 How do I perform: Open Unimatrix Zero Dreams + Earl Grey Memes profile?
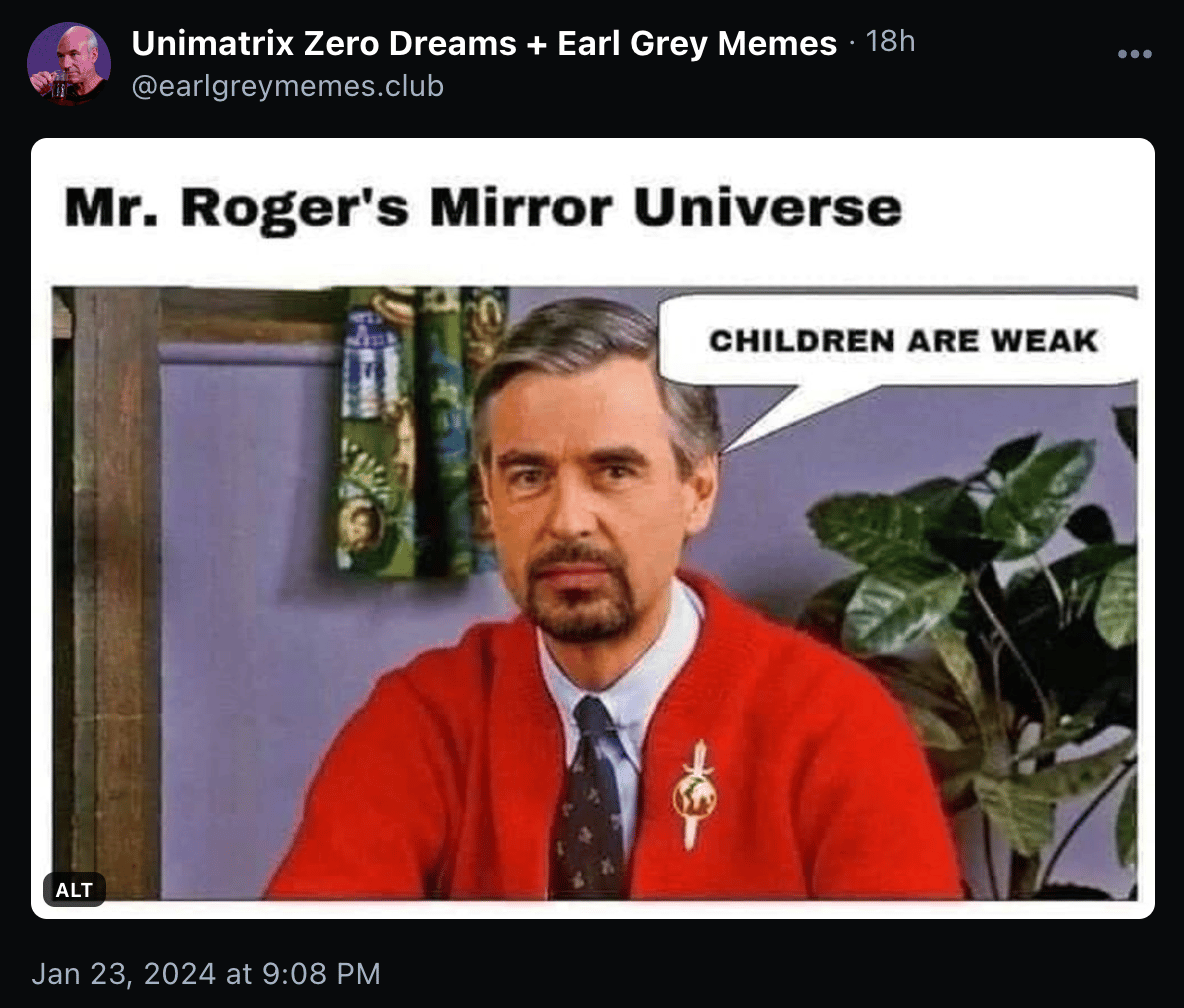[484, 43]
